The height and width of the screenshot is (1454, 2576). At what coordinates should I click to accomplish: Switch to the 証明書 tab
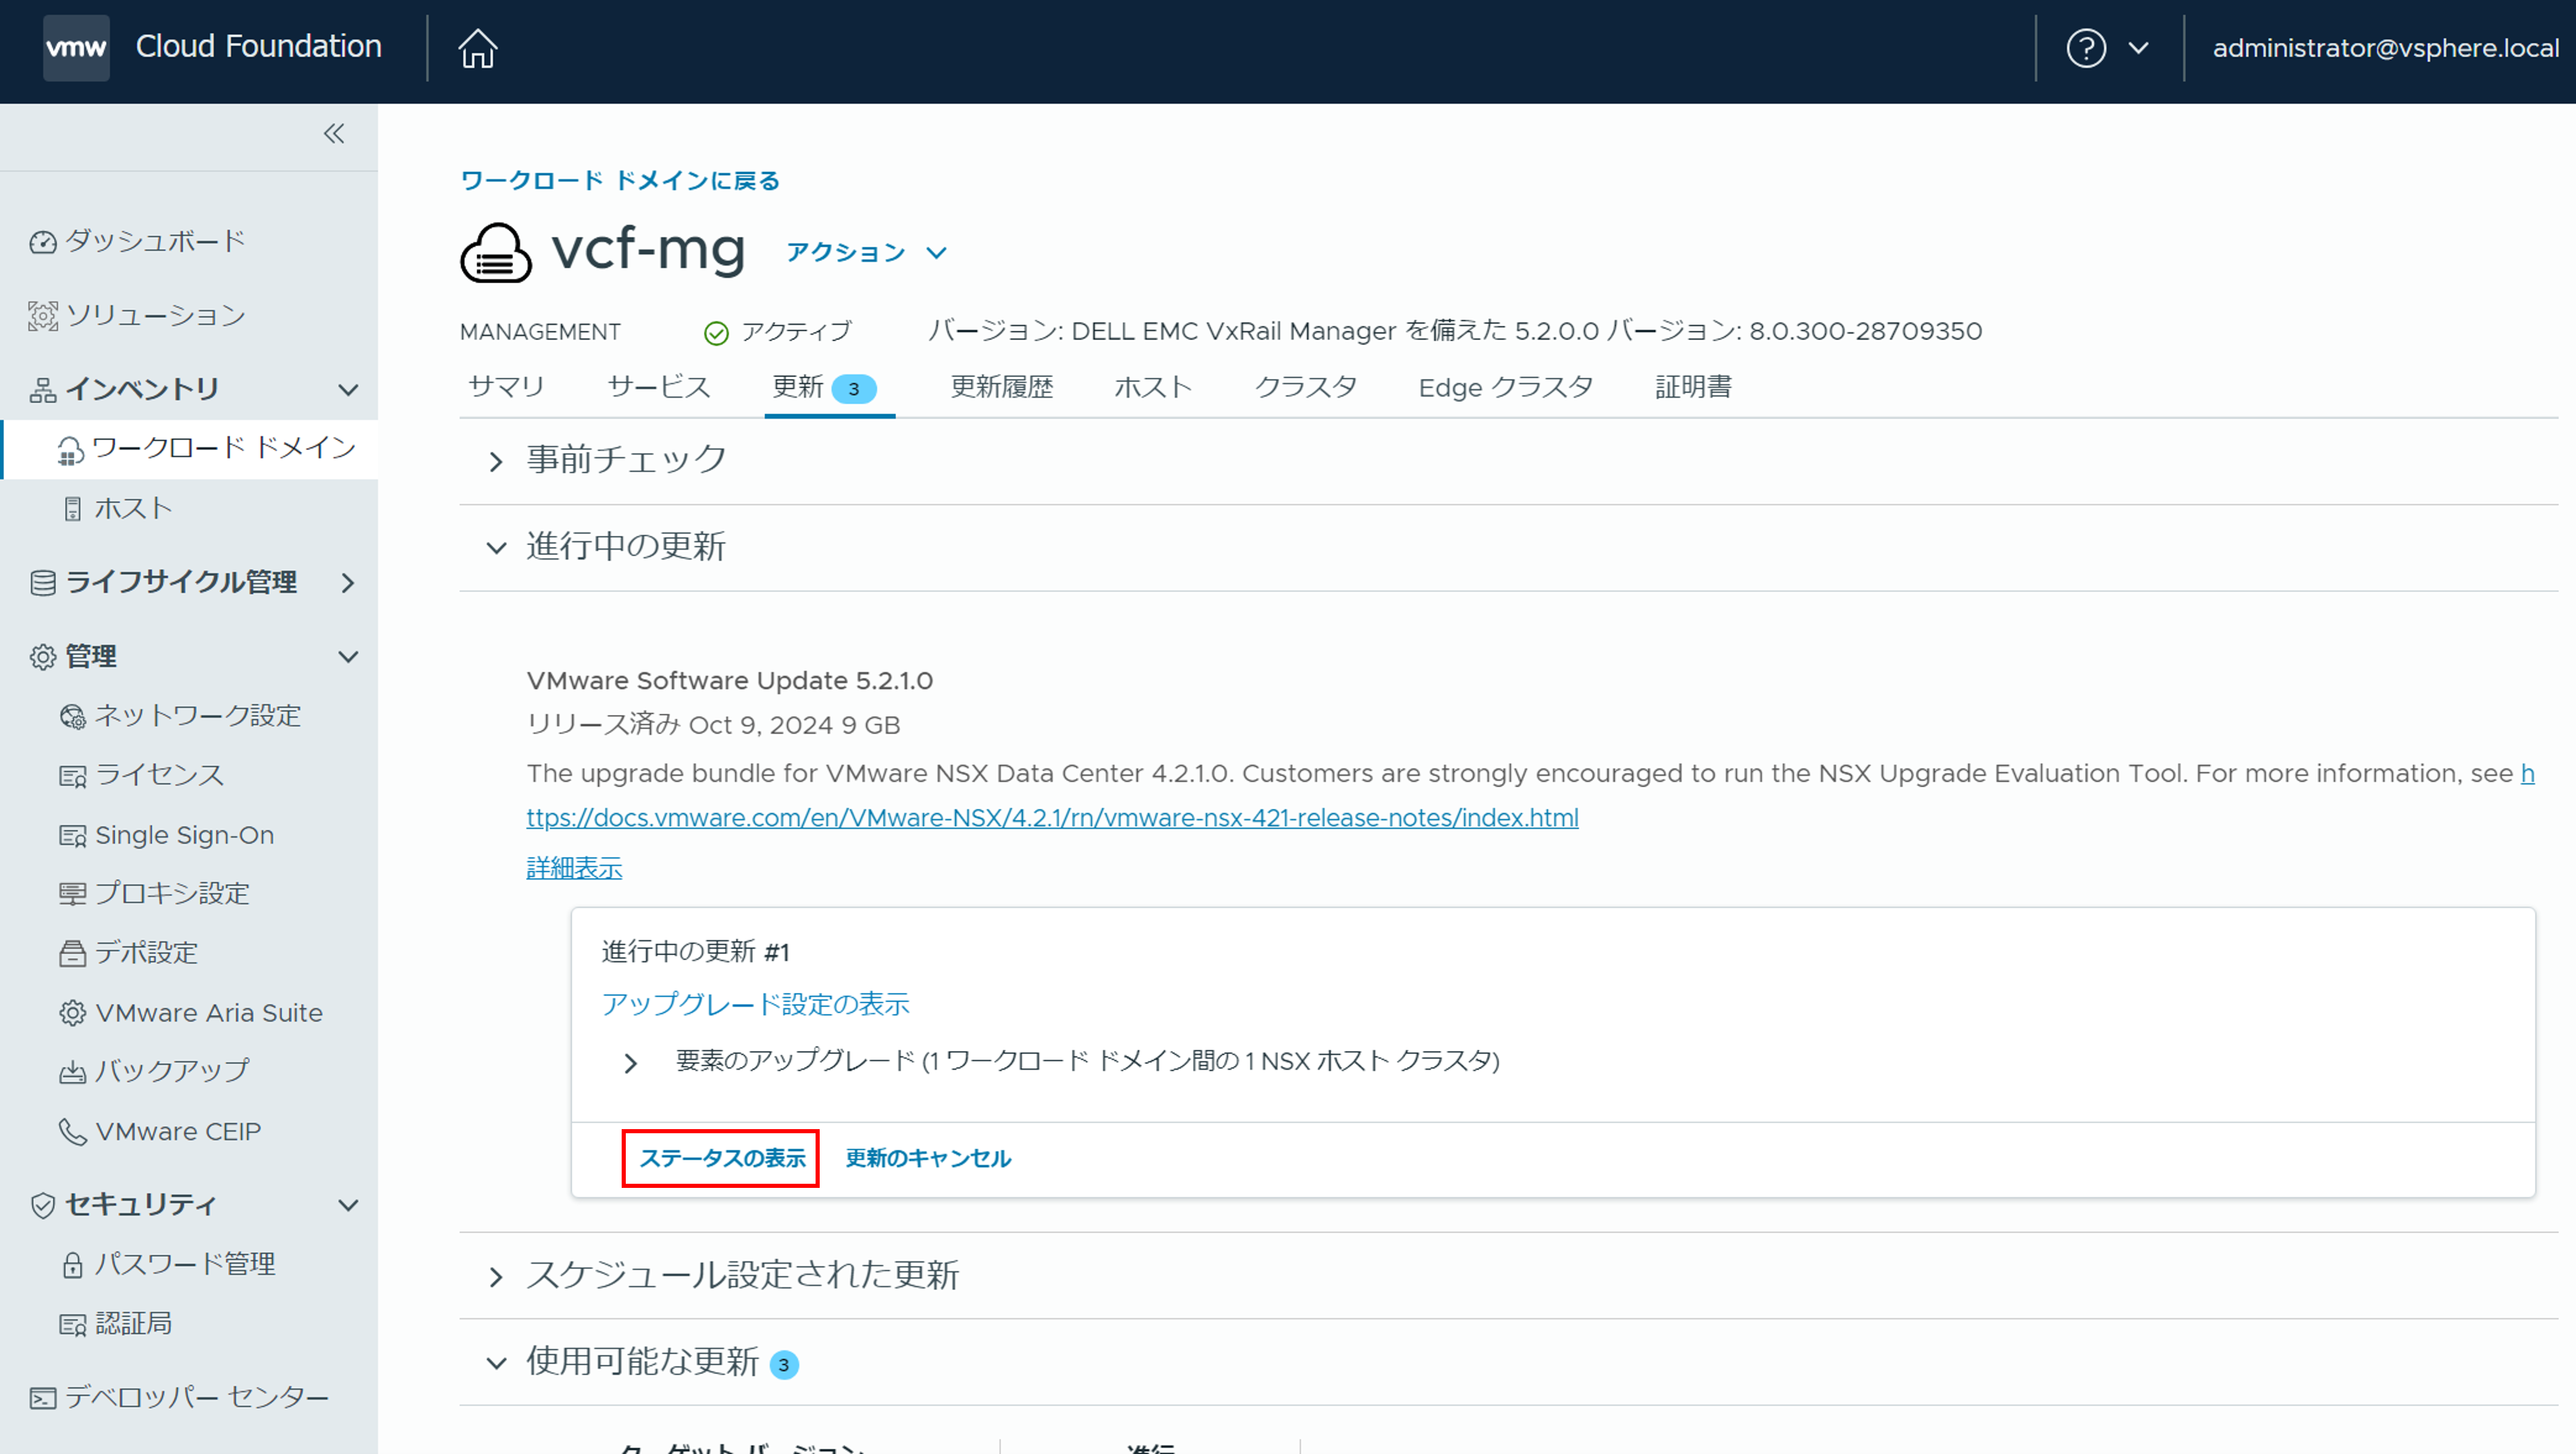1693,387
